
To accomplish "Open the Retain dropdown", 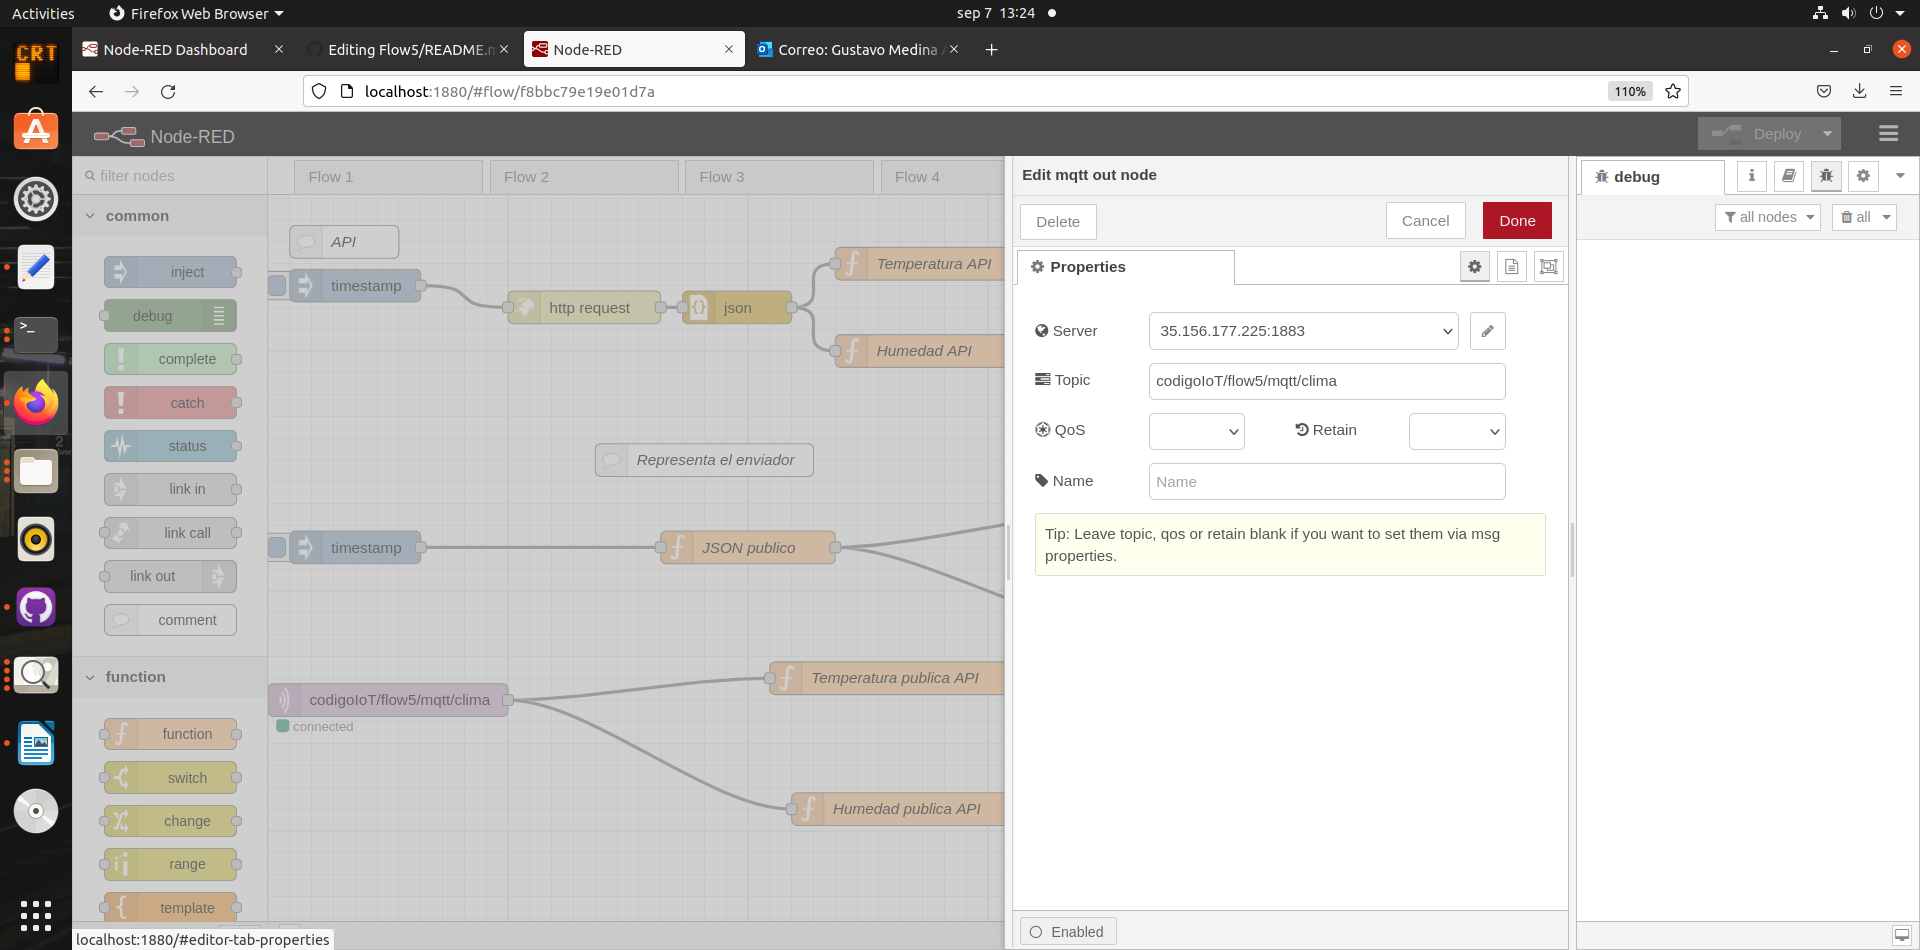I will point(1456,431).
